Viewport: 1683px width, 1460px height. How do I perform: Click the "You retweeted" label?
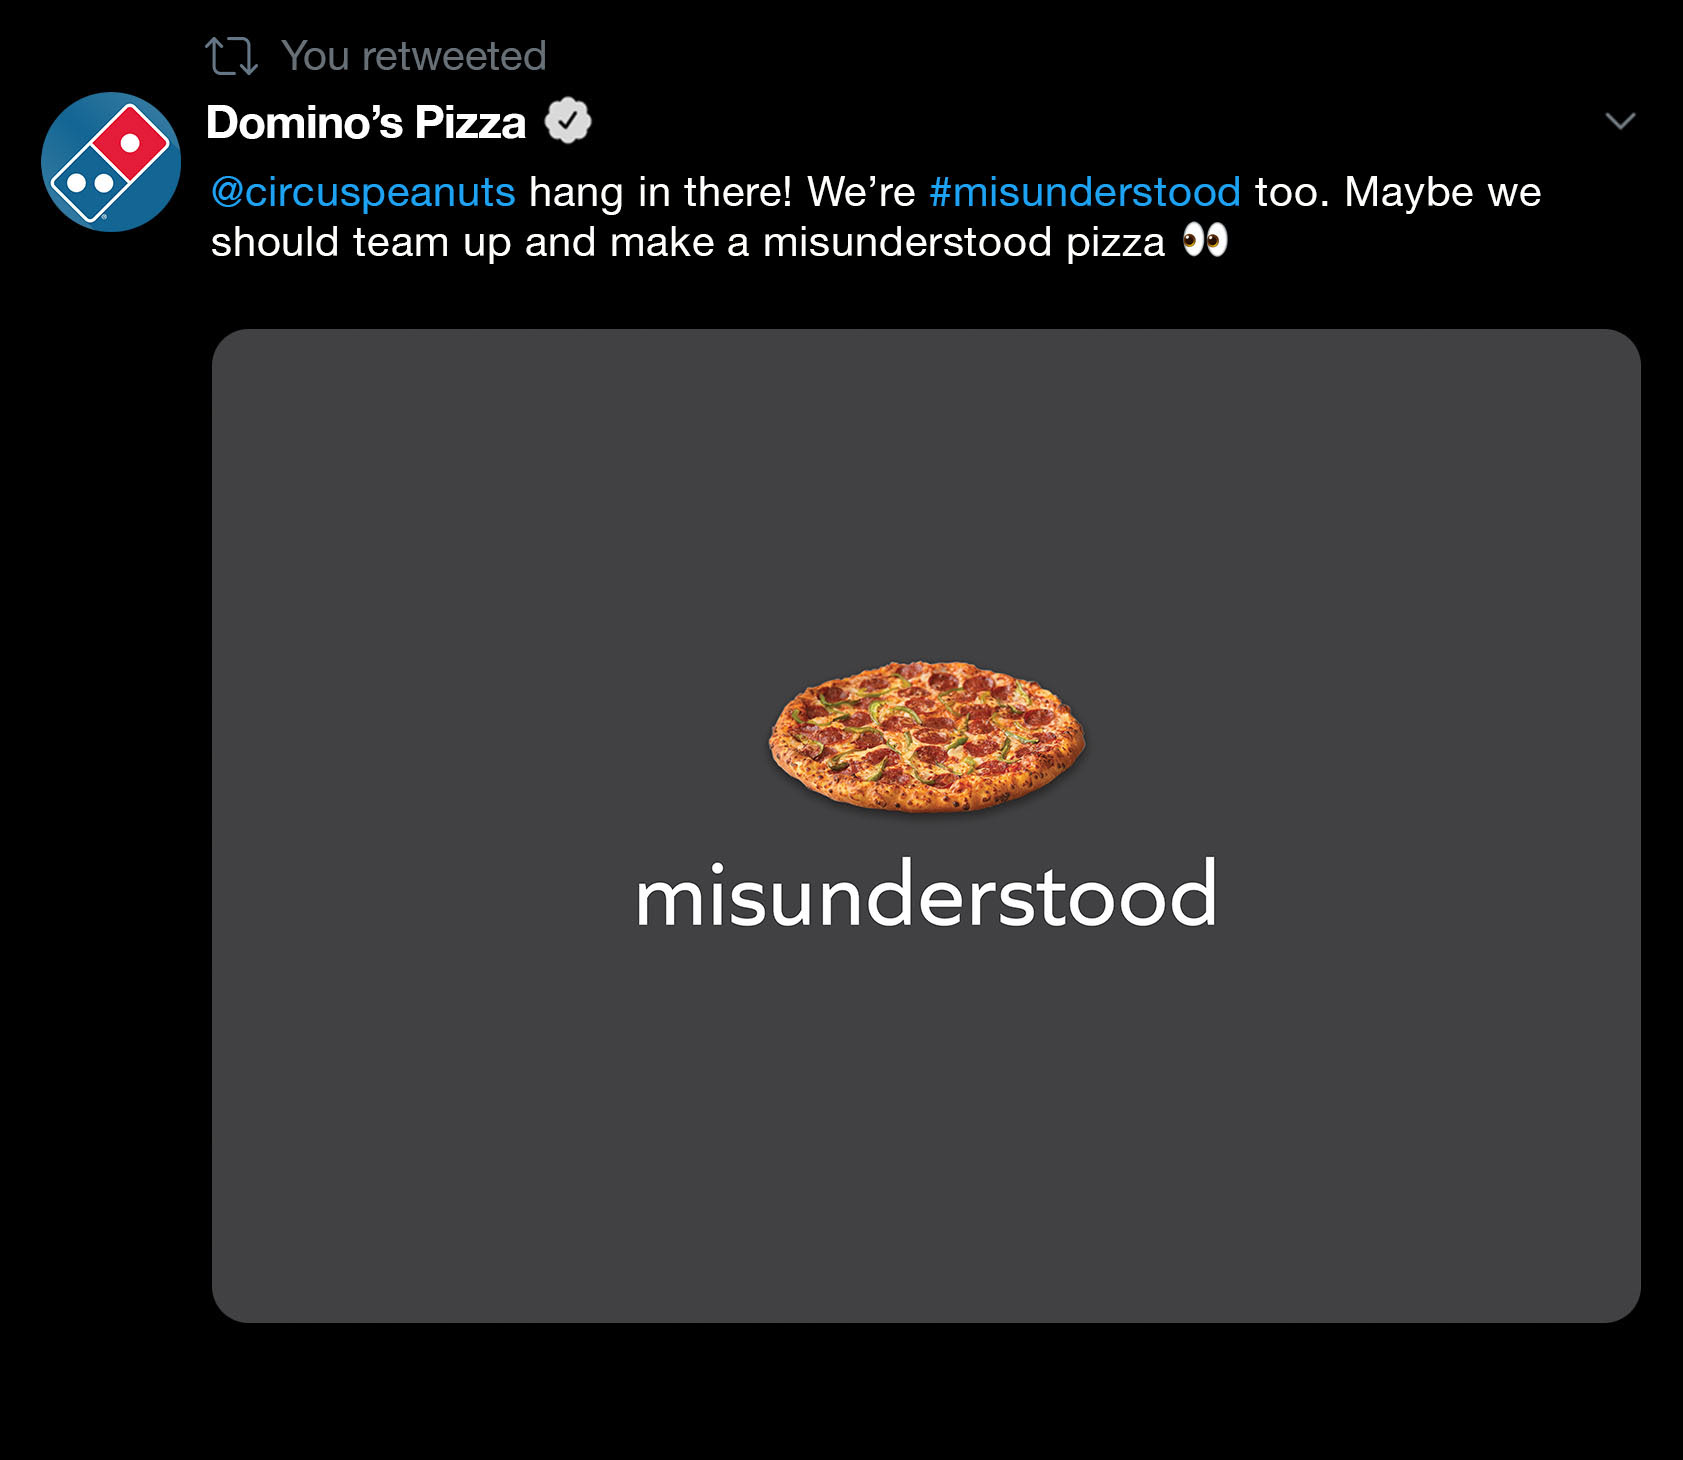coord(413,56)
